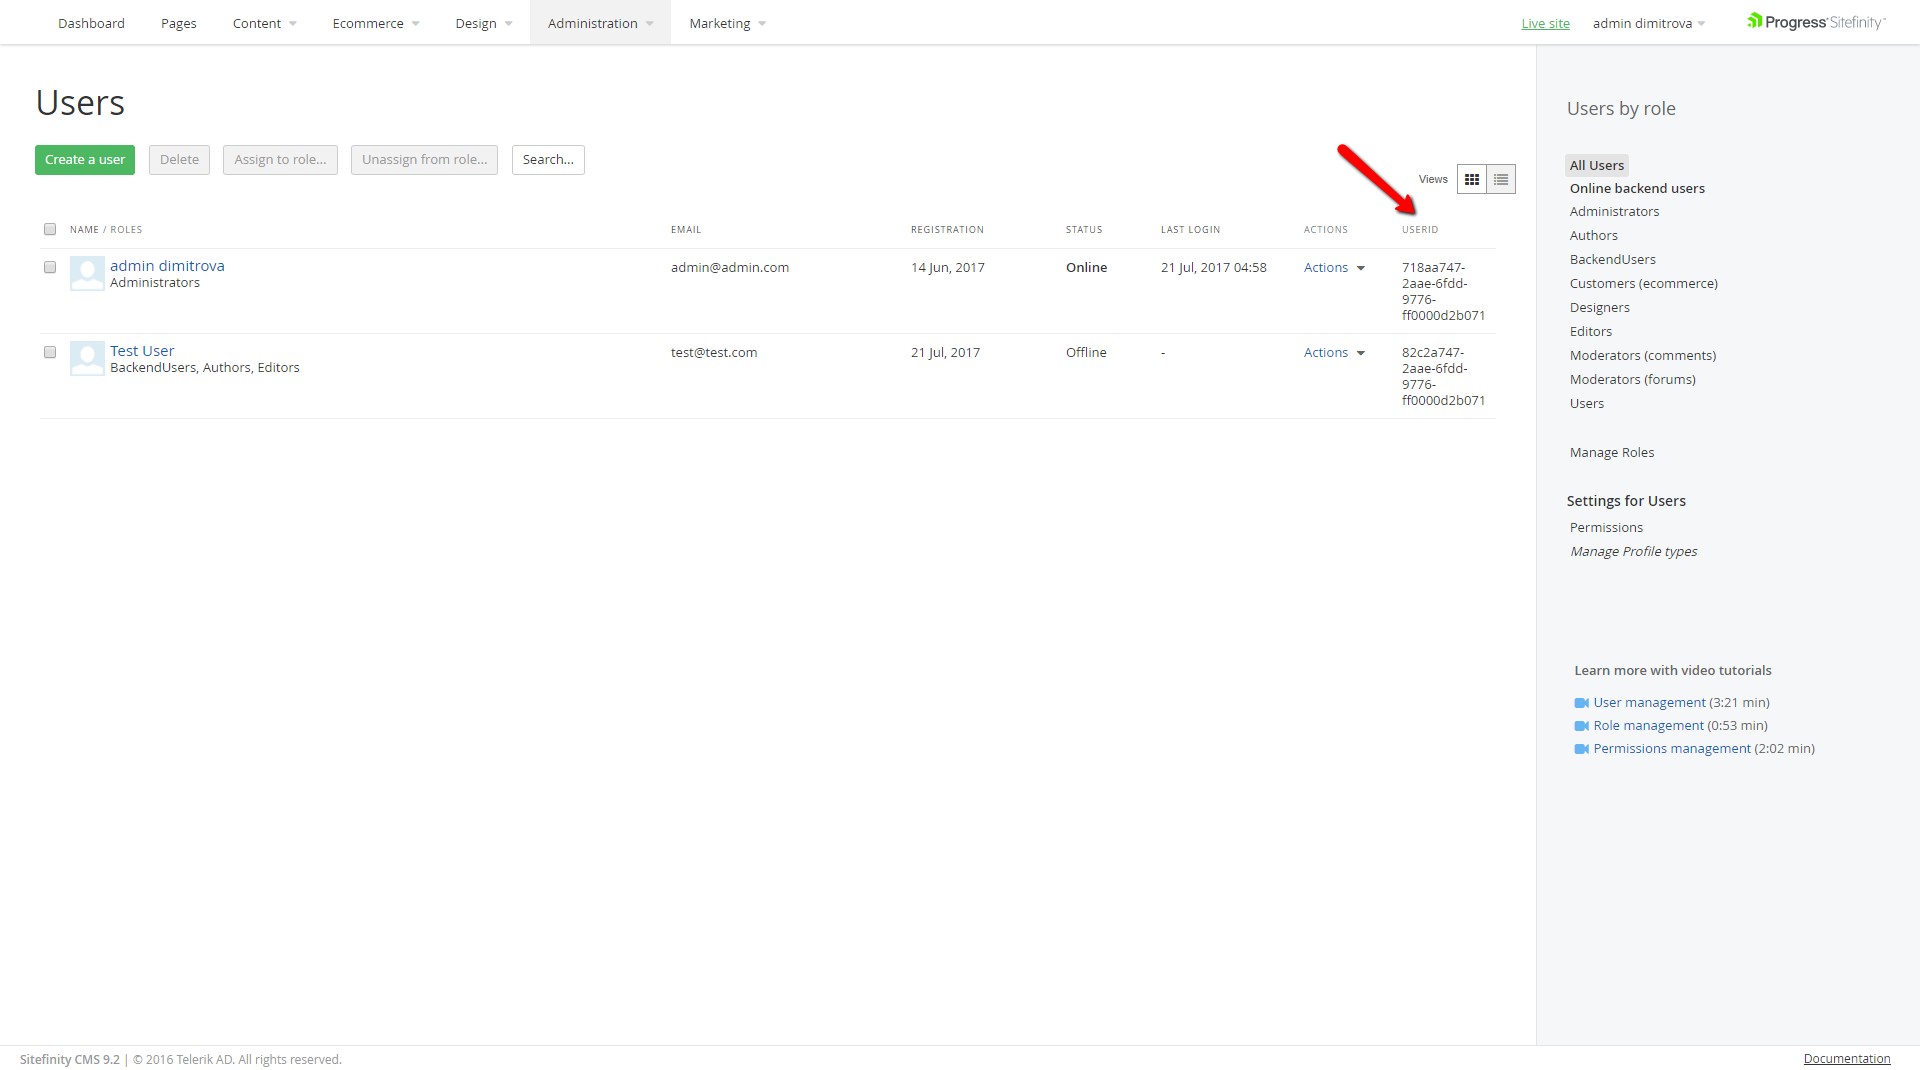
Task: Filter users by Editors role
Action: tap(1590, 332)
